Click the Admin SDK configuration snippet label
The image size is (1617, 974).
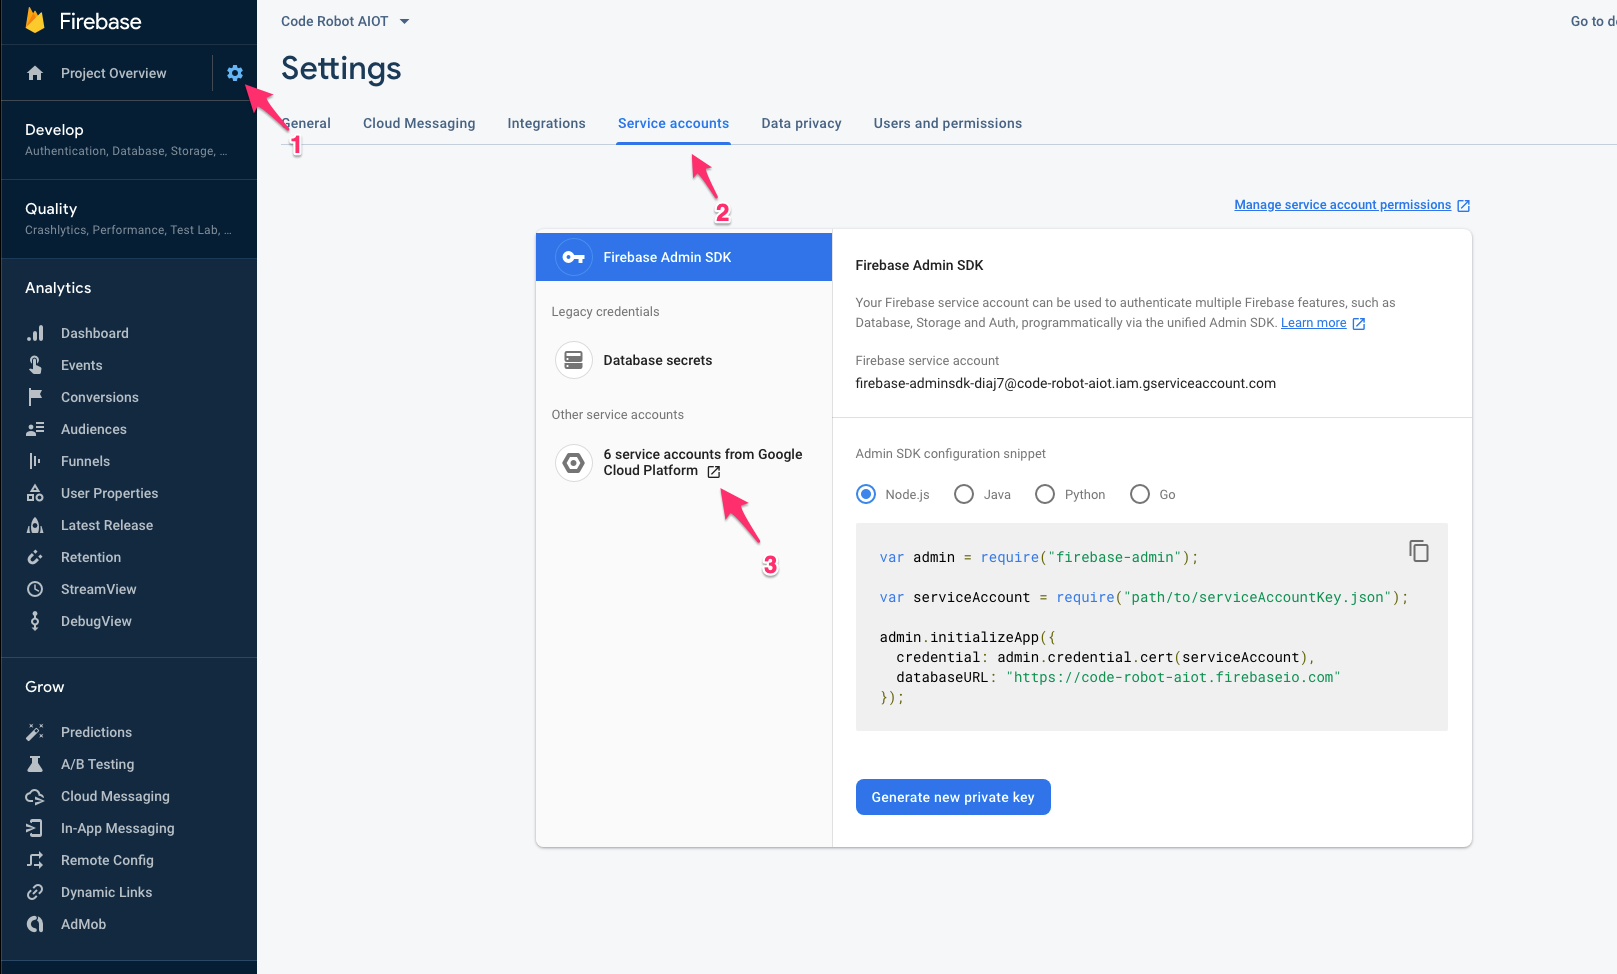tap(950, 454)
